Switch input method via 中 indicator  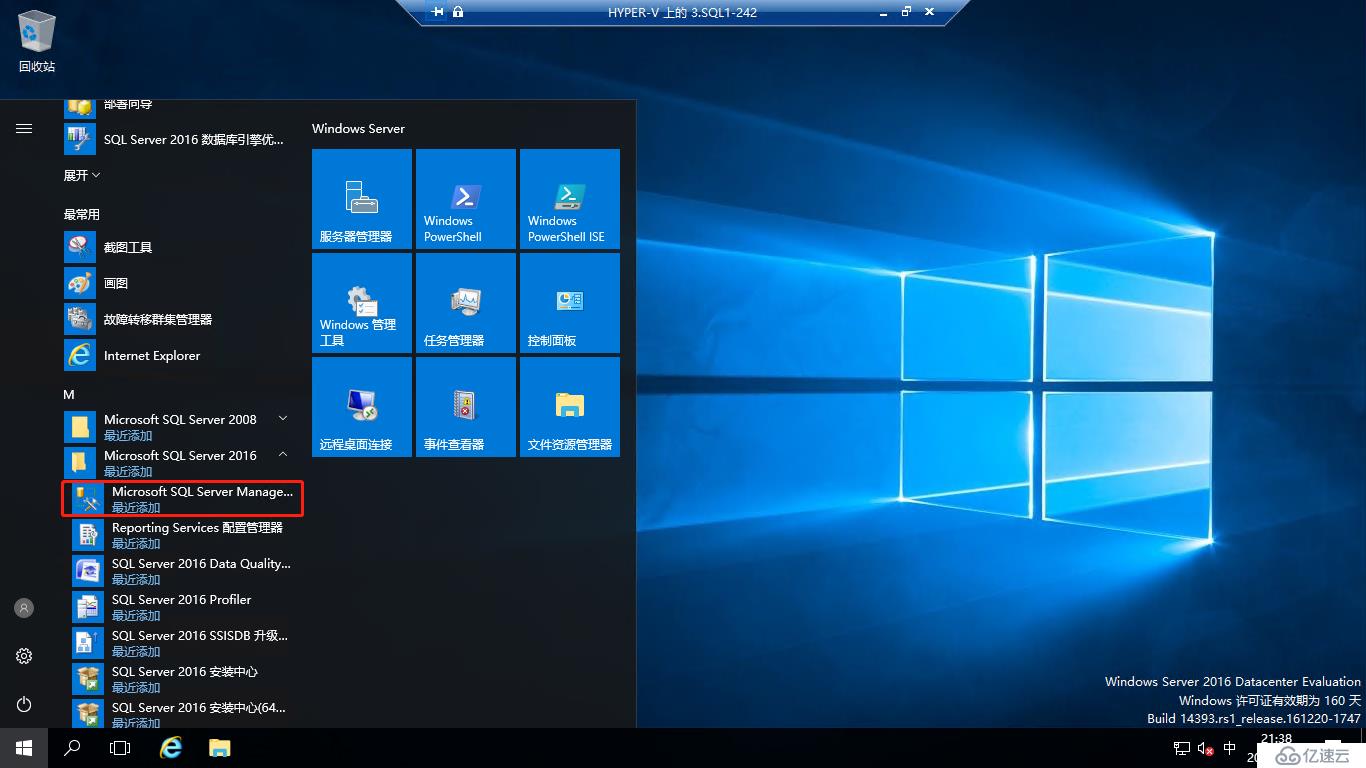[x=1229, y=748]
